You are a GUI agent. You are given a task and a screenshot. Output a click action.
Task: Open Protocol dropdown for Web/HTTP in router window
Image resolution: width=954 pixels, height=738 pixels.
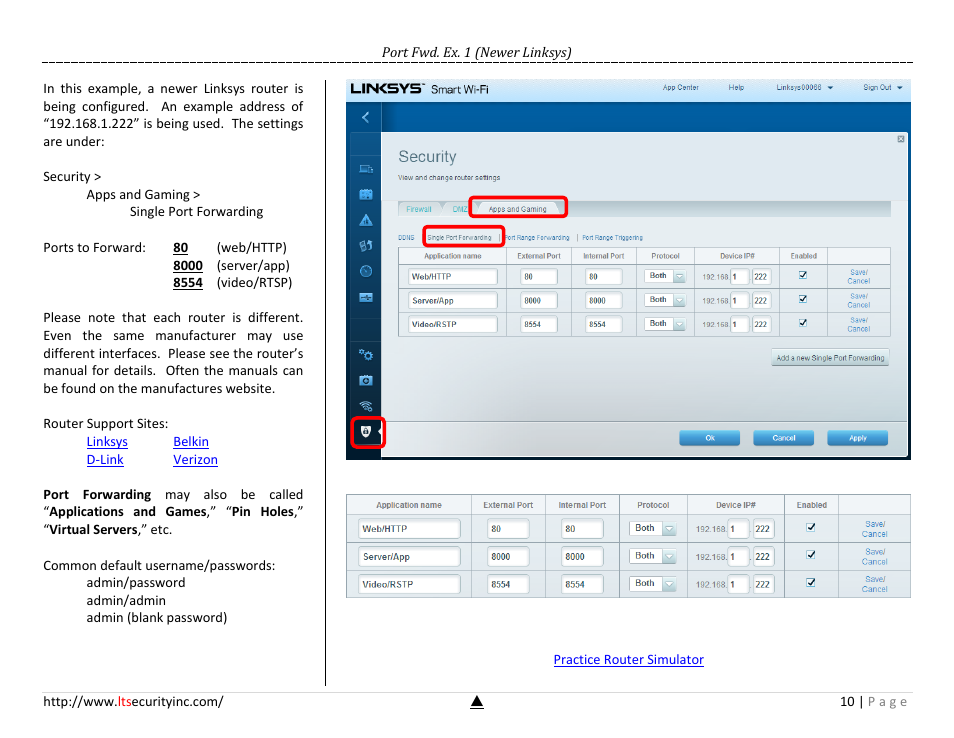click(664, 276)
